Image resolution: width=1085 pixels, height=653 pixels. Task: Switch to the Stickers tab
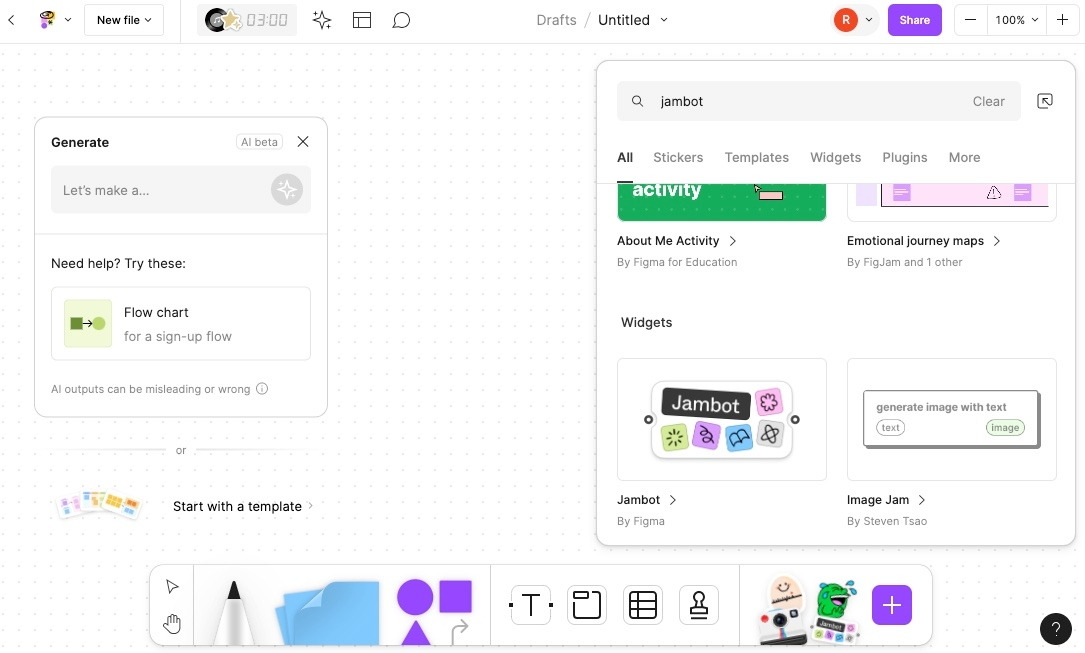pyautogui.click(x=678, y=158)
